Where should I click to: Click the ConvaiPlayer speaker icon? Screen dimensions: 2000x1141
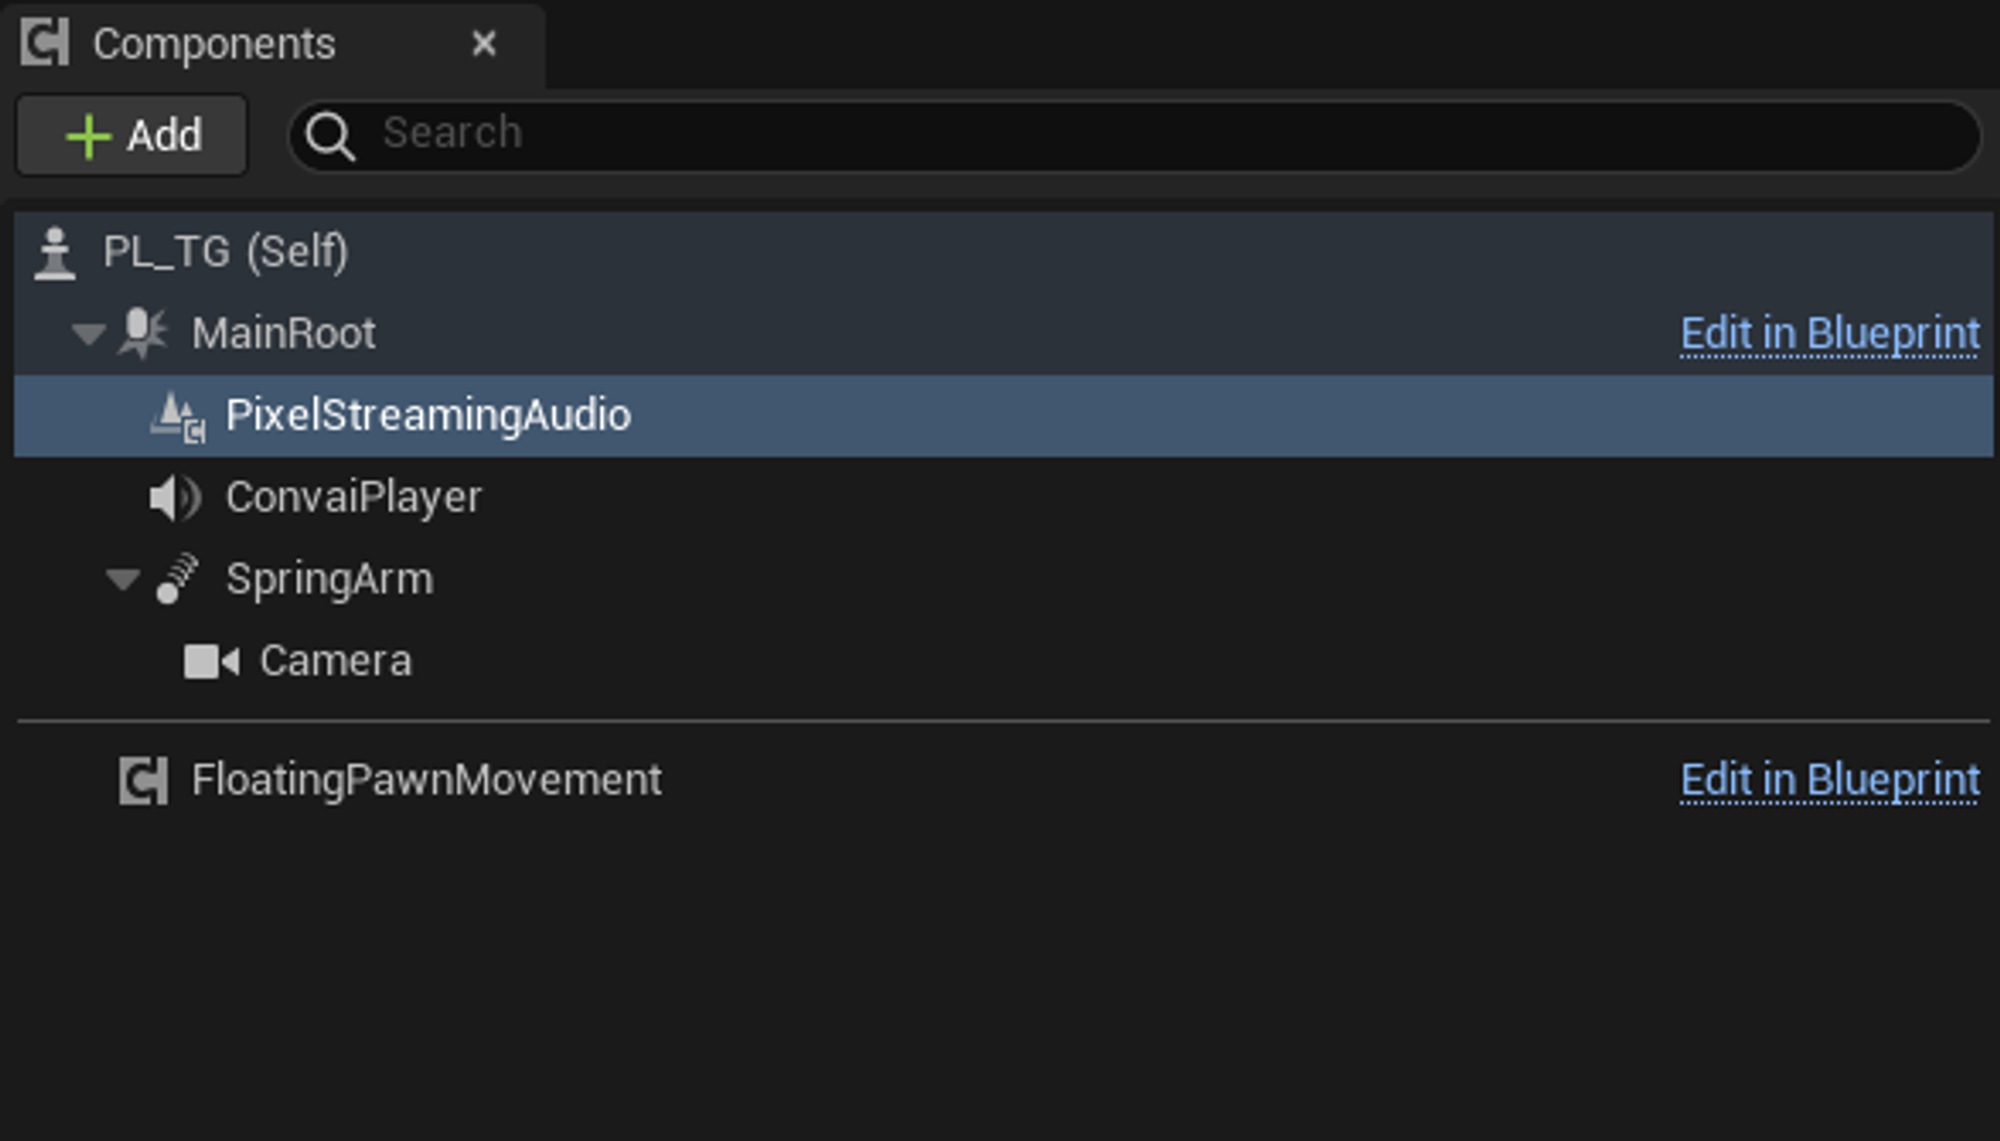pos(175,498)
